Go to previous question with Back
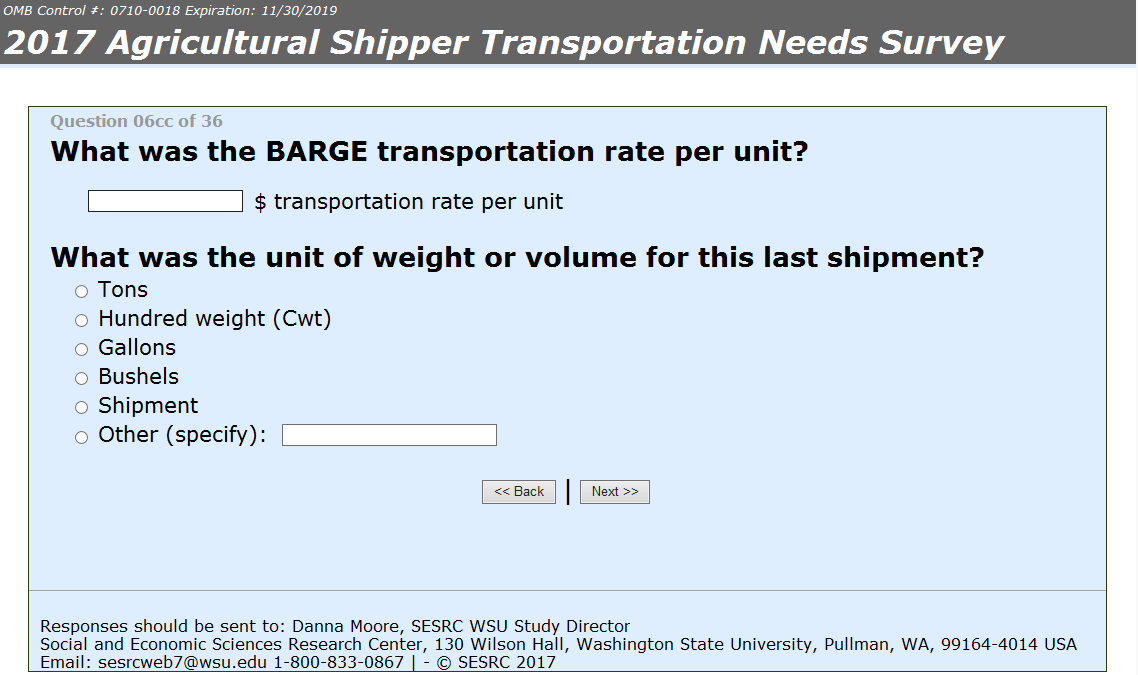 click(519, 491)
